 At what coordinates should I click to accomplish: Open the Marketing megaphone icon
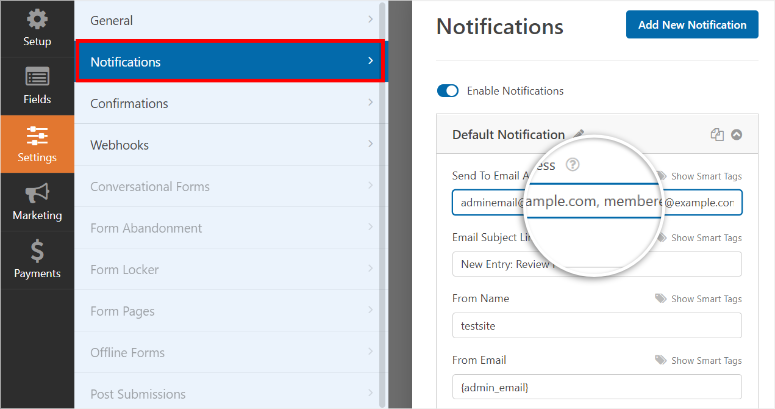point(37,193)
